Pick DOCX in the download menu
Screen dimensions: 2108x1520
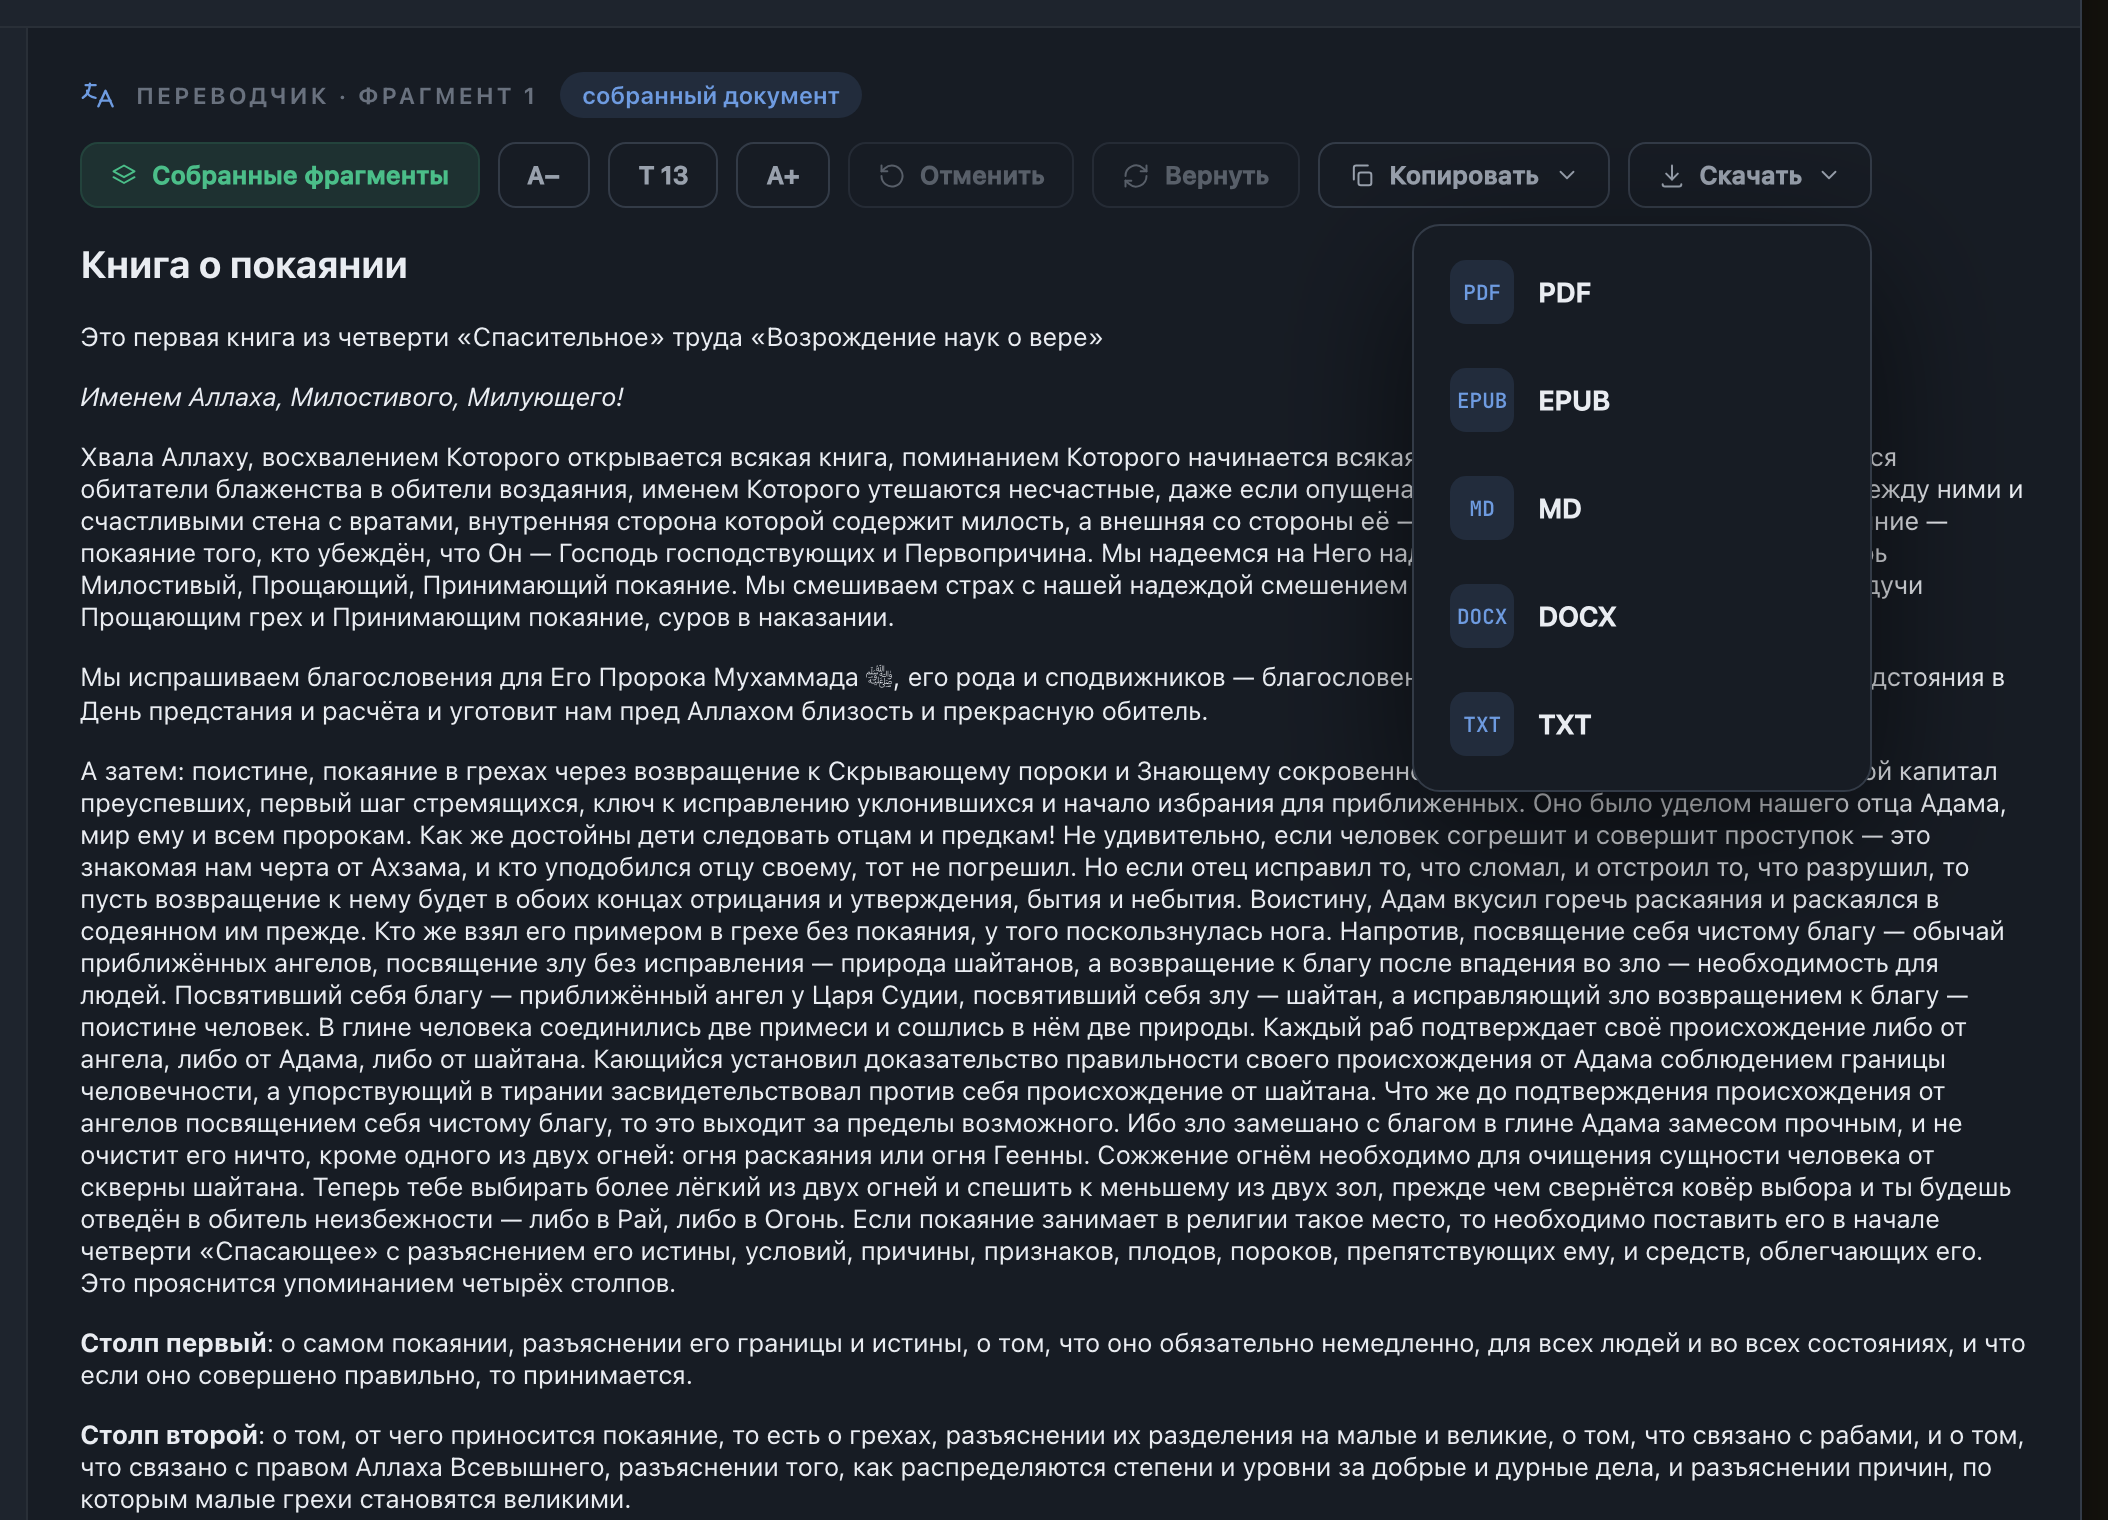click(1641, 616)
